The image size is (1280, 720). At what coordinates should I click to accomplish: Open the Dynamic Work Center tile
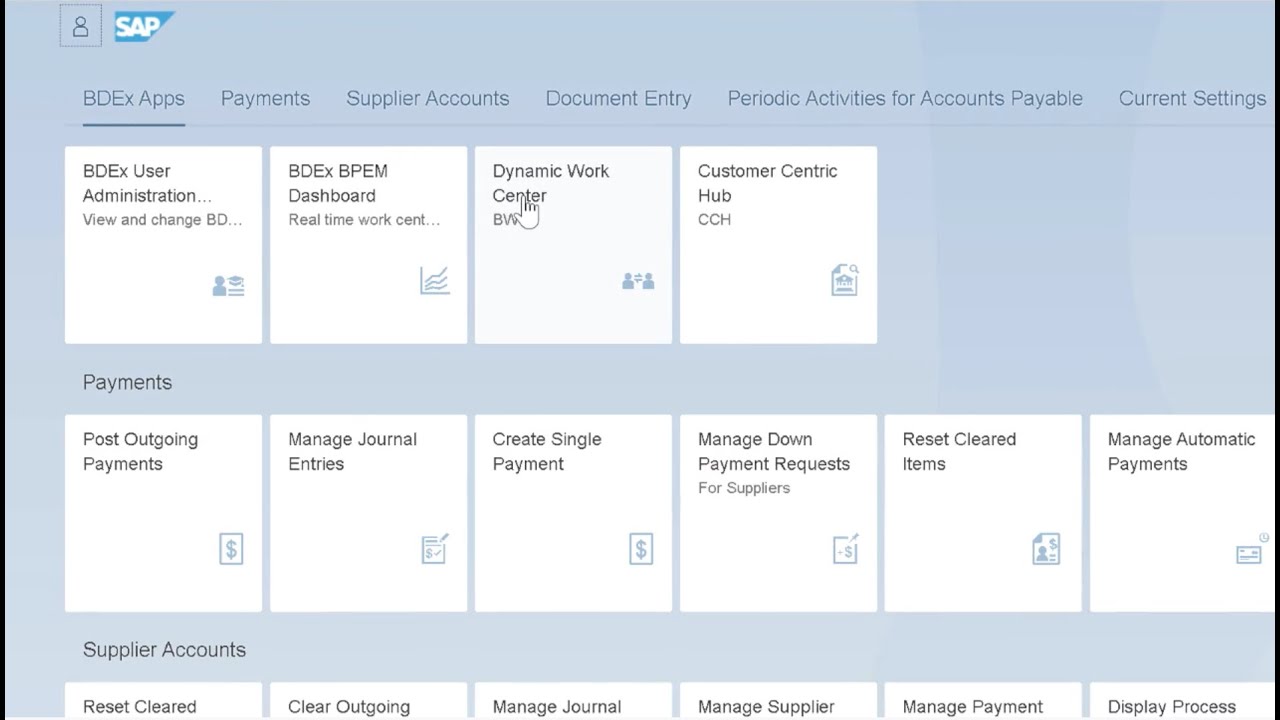coord(573,245)
